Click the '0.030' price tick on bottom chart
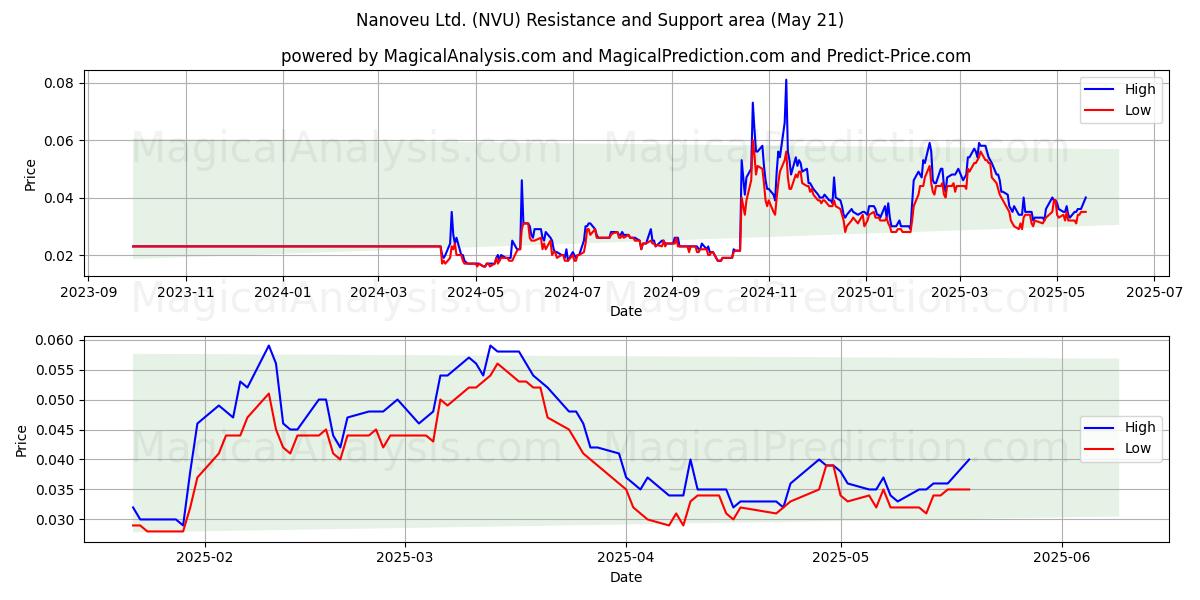 click(x=57, y=520)
